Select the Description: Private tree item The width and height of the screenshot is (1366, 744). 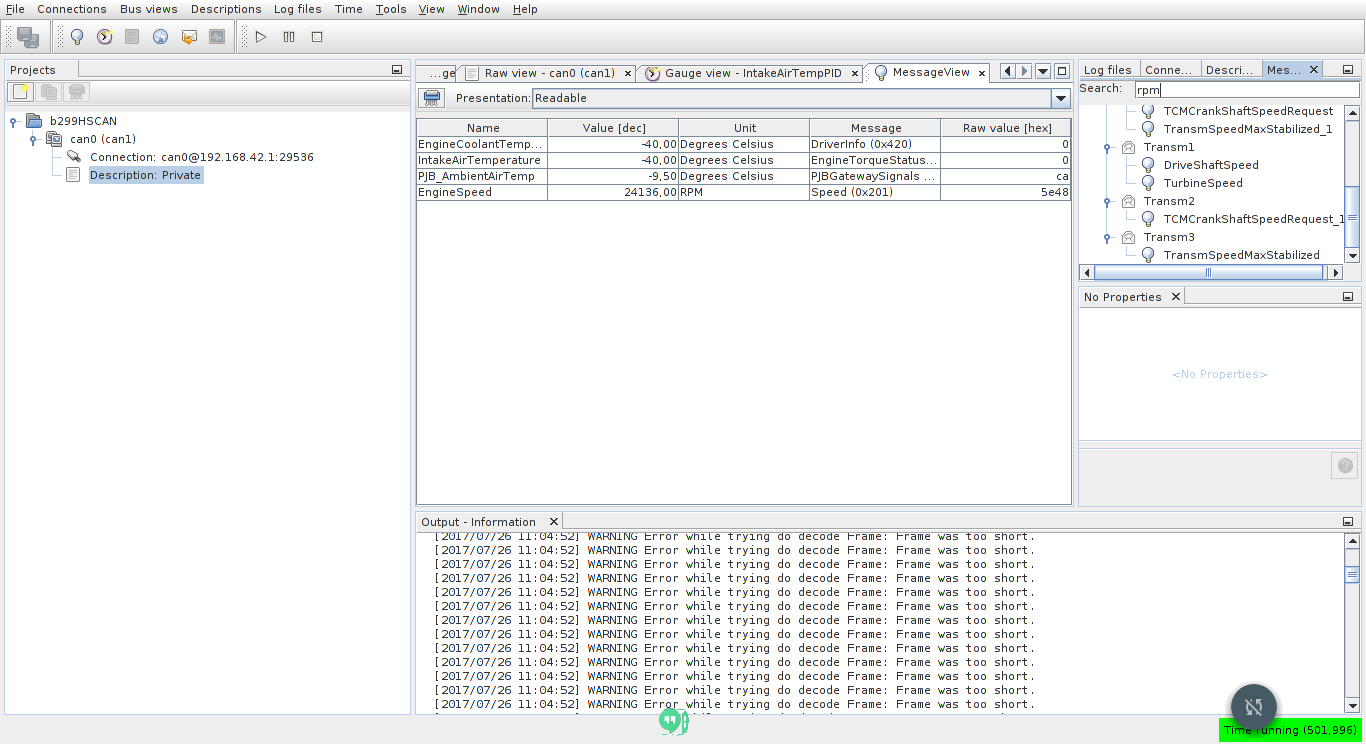[x=145, y=175]
